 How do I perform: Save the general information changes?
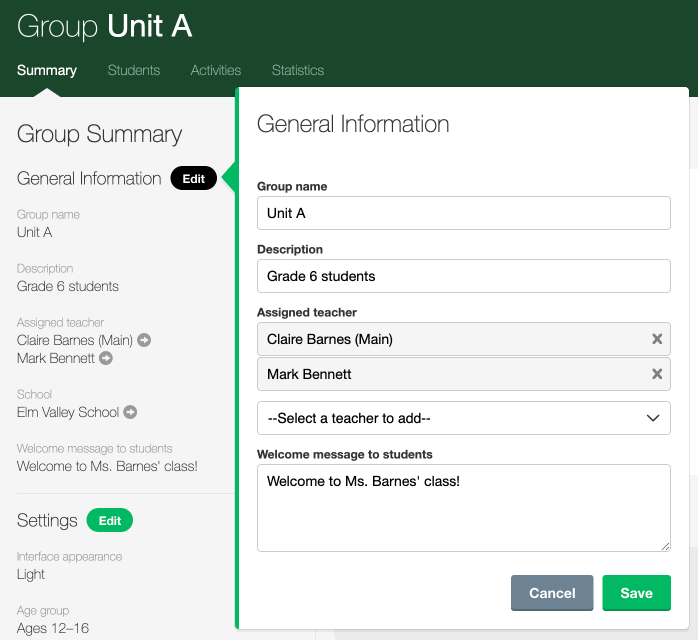(636, 593)
